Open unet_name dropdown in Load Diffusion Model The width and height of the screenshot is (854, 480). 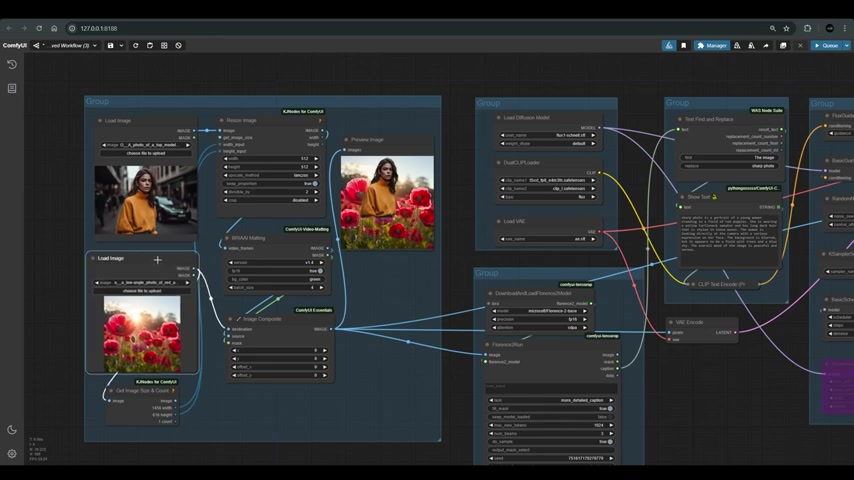click(x=547, y=135)
